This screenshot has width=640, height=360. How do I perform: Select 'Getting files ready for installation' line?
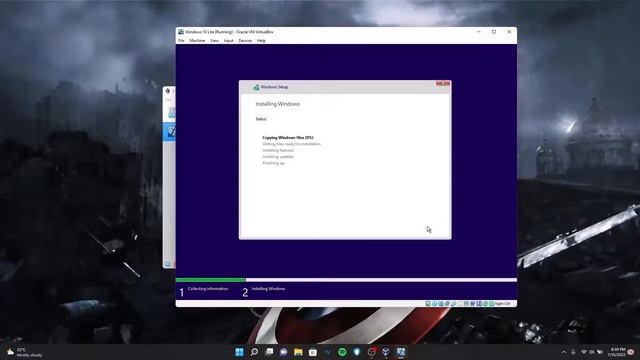click(x=291, y=144)
